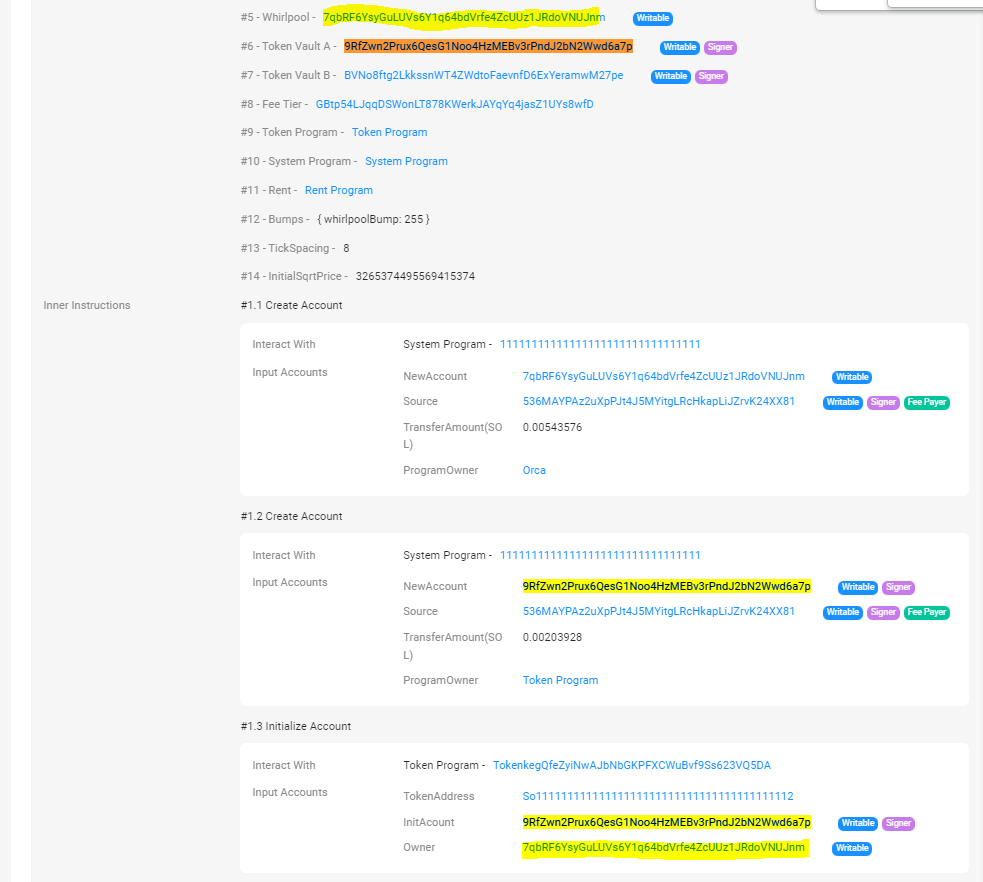Click the Writable badge next to Whirlpool
The height and width of the screenshot is (882, 983).
point(652,17)
